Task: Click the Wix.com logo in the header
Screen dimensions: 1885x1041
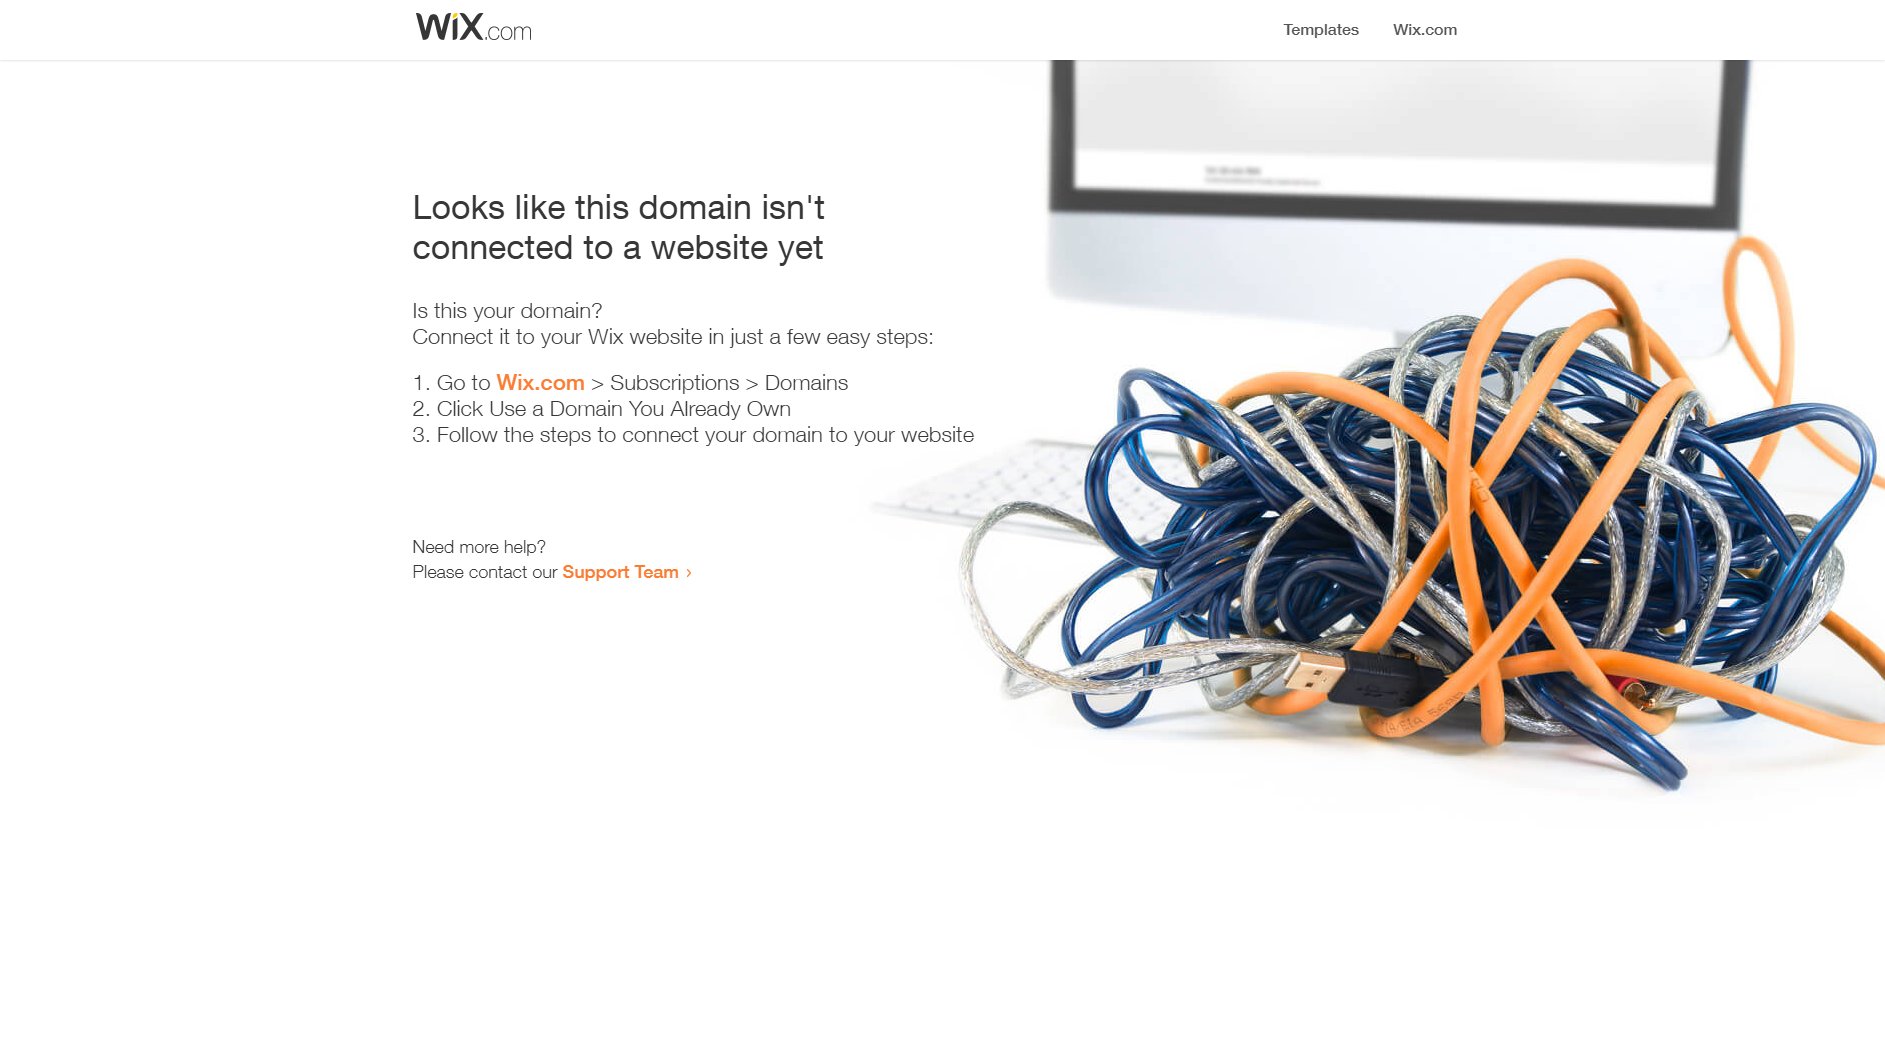Action: (473, 27)
